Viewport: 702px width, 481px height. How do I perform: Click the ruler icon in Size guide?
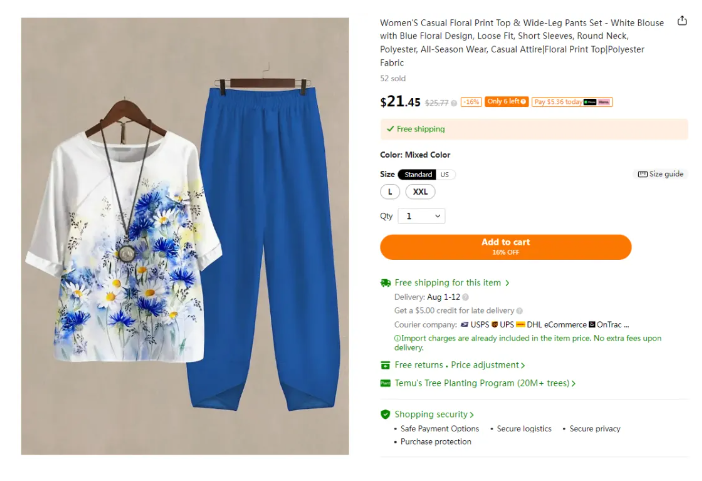coord(642,174)
